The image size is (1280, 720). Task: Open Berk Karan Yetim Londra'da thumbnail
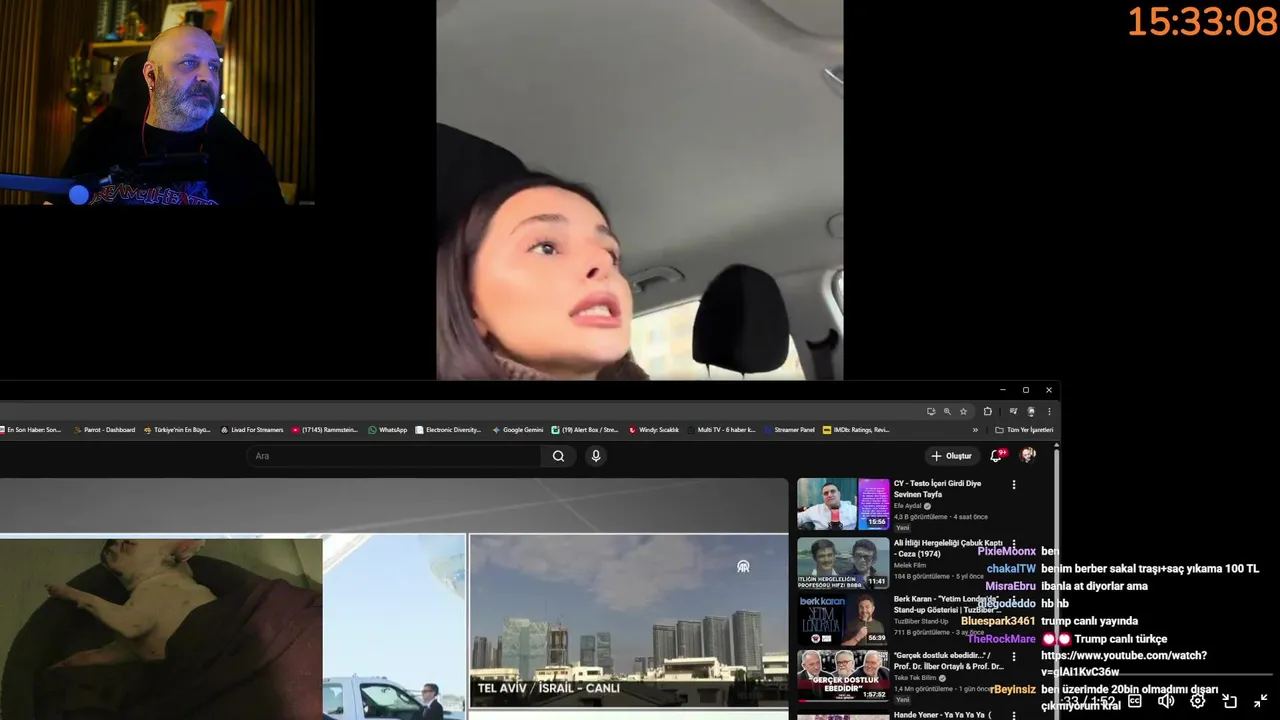(x=843, y=619)
